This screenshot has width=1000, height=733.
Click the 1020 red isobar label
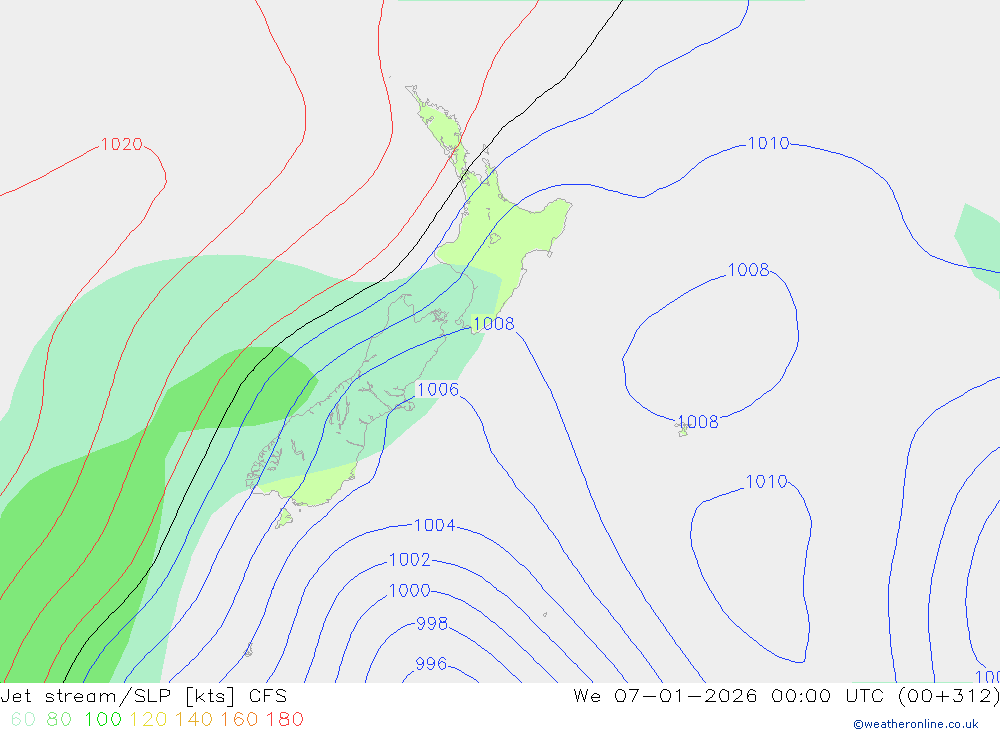(x=122, y=144)
